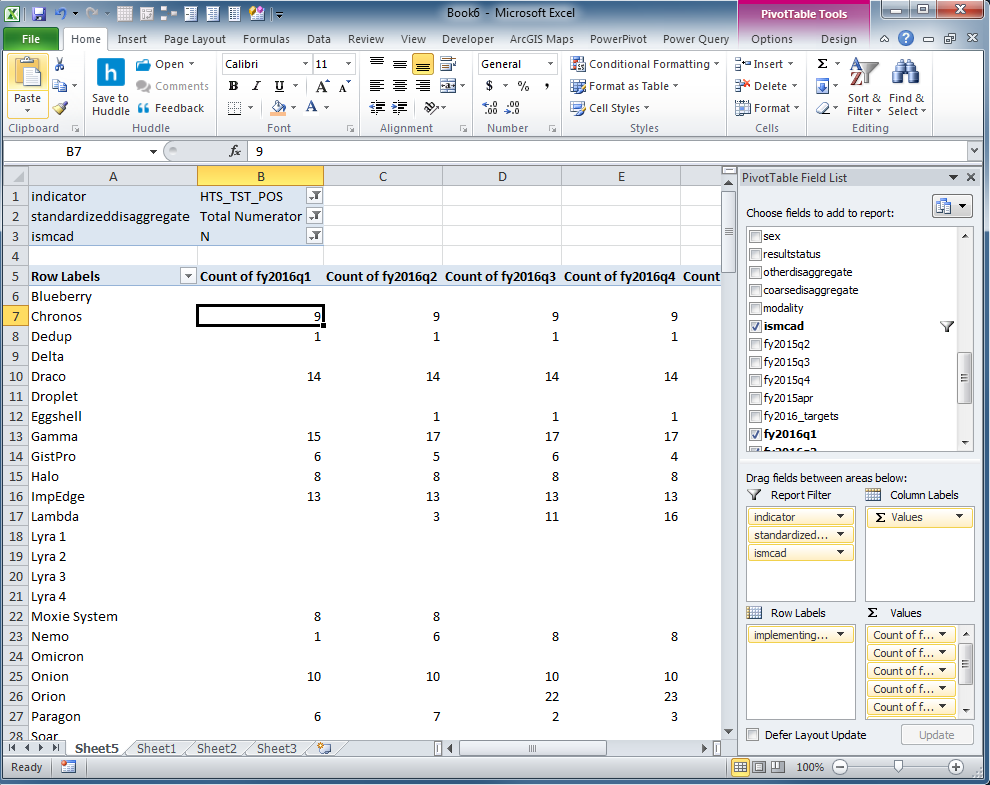
Task: Click Format as Table button
Action: [624, 86]
